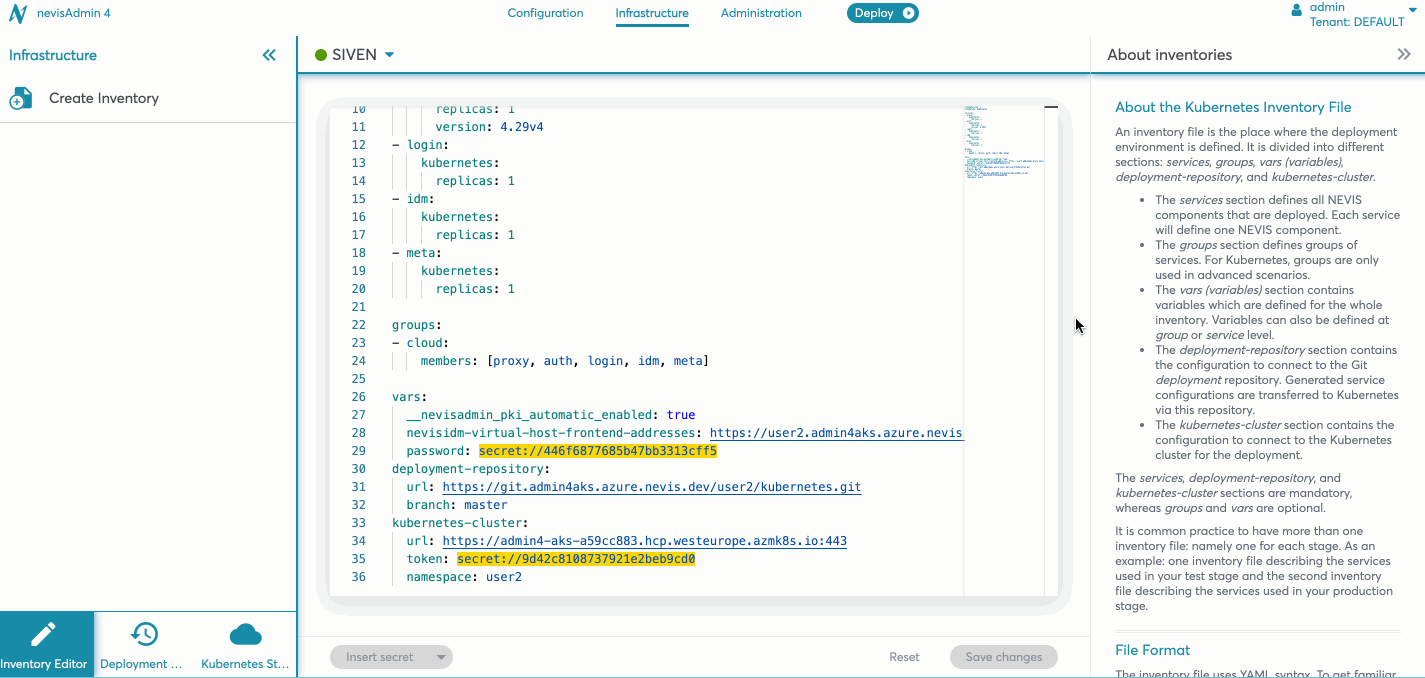Viewport: 1425px width, 678px height.
Task: Collapse the About inventories help panel
Action: coord(1403,55)
